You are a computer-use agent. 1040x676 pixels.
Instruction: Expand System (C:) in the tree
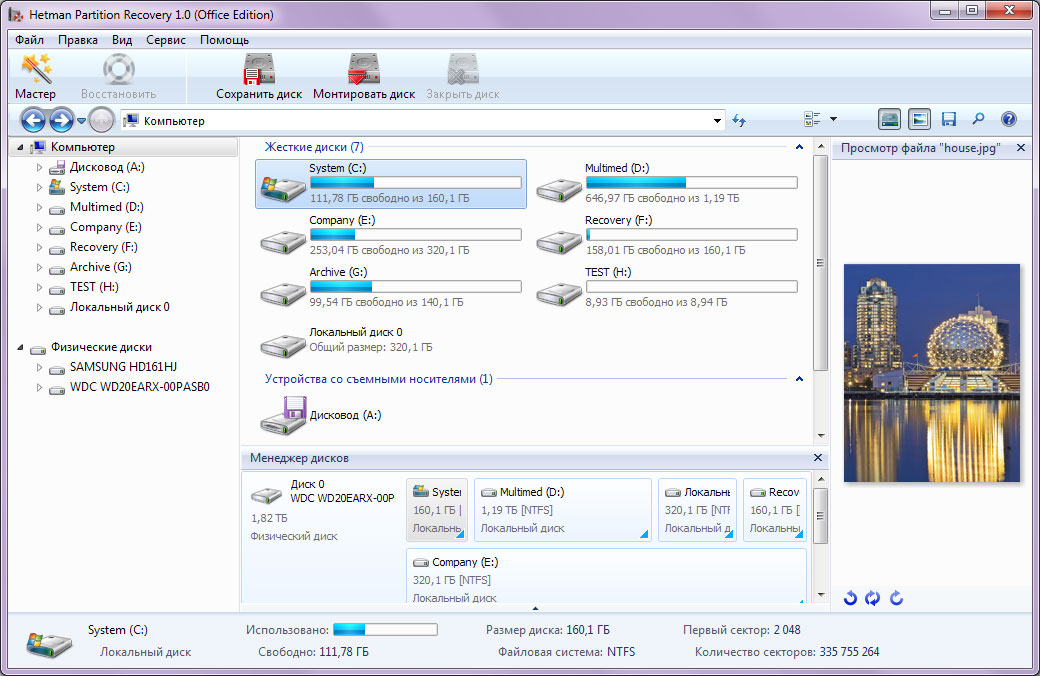click(x=39, y=188)
